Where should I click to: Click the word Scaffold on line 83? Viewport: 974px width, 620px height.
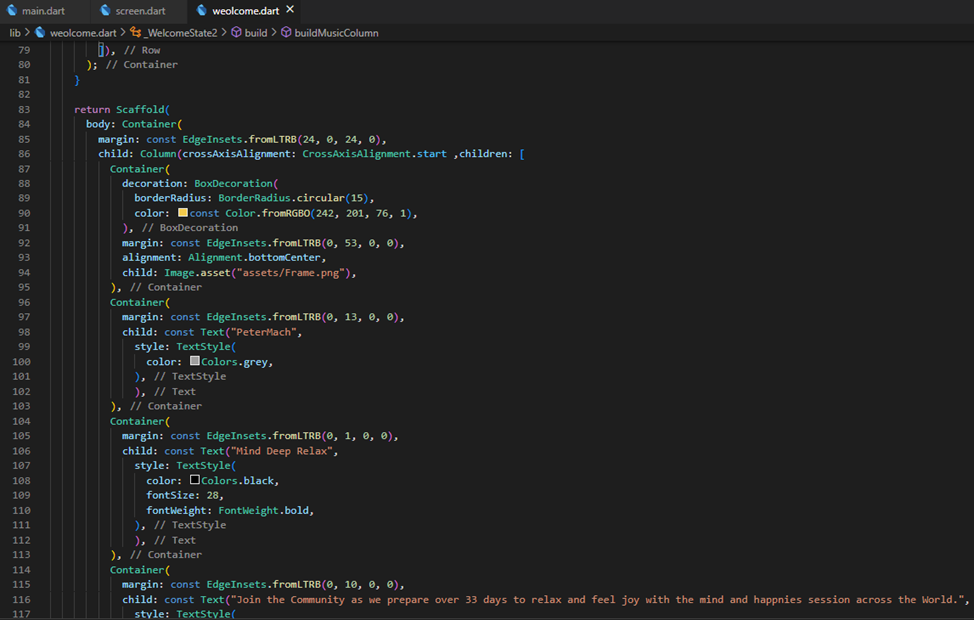(140, 109)
